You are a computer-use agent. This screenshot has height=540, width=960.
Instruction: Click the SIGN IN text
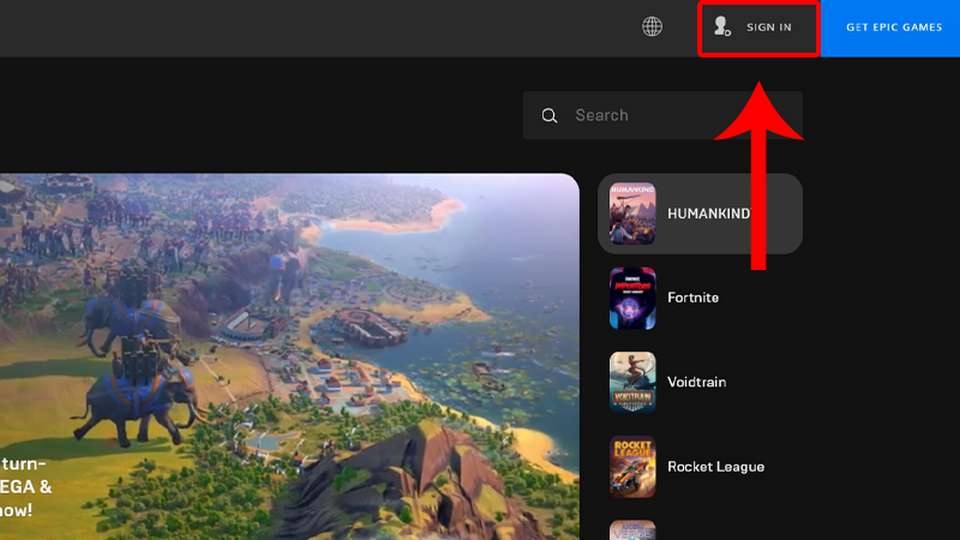click(x=769, y=28)
